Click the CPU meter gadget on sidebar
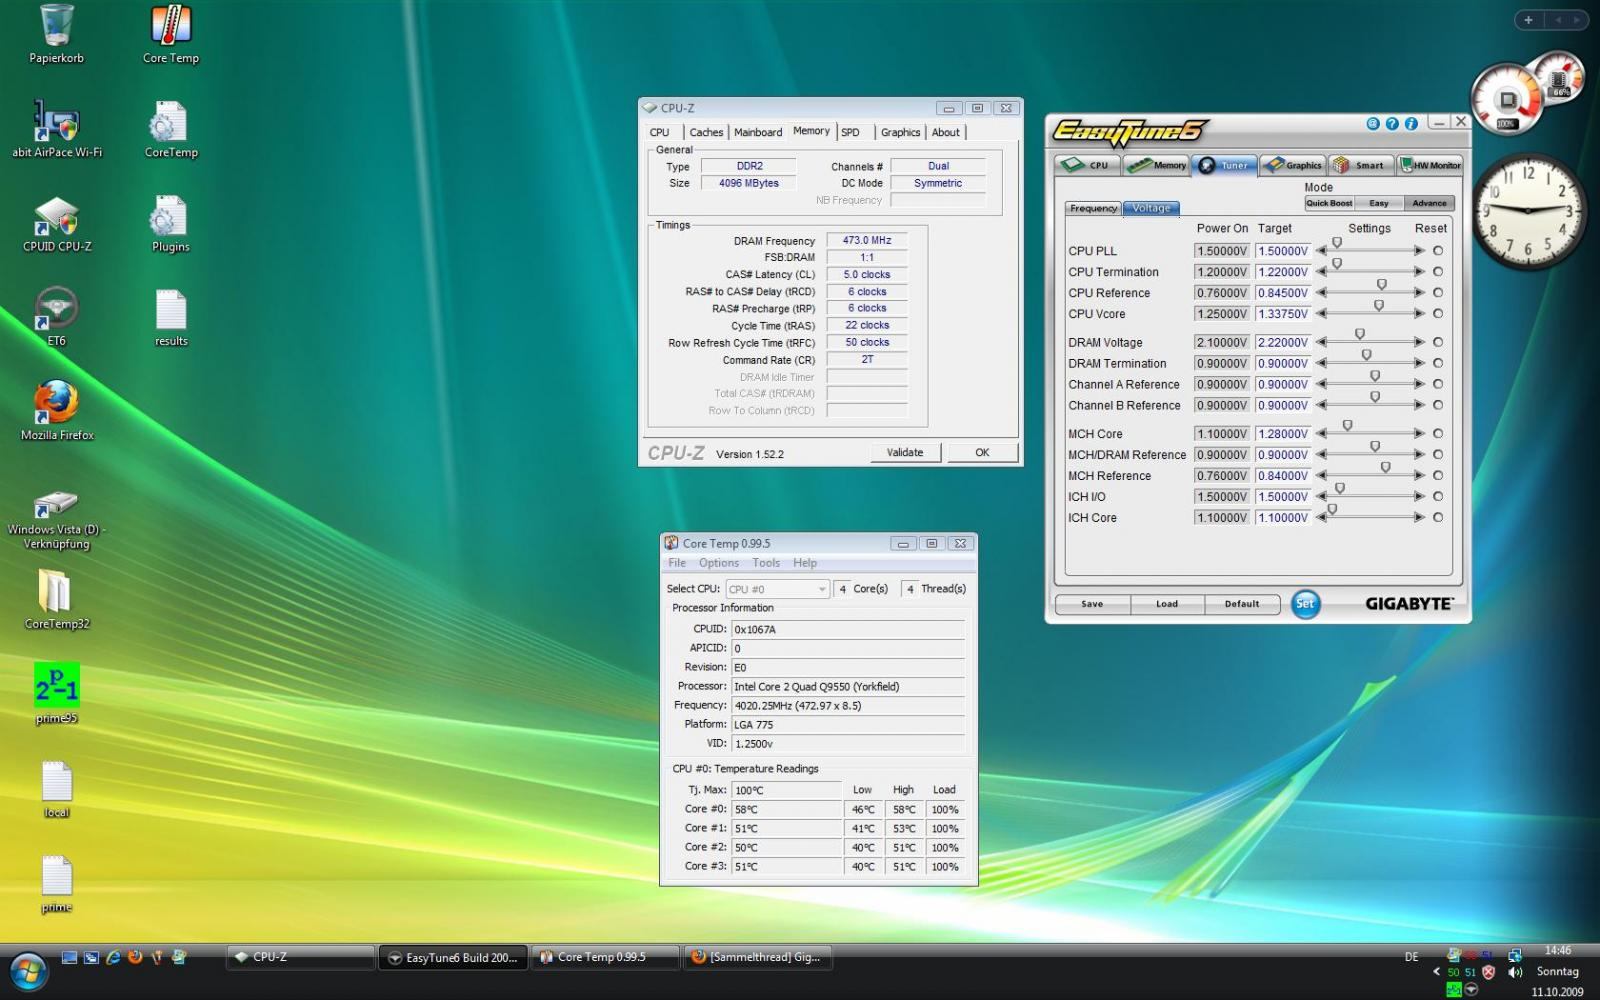Screen dimensions: 1600x1000 click(x=1508, y=100)
